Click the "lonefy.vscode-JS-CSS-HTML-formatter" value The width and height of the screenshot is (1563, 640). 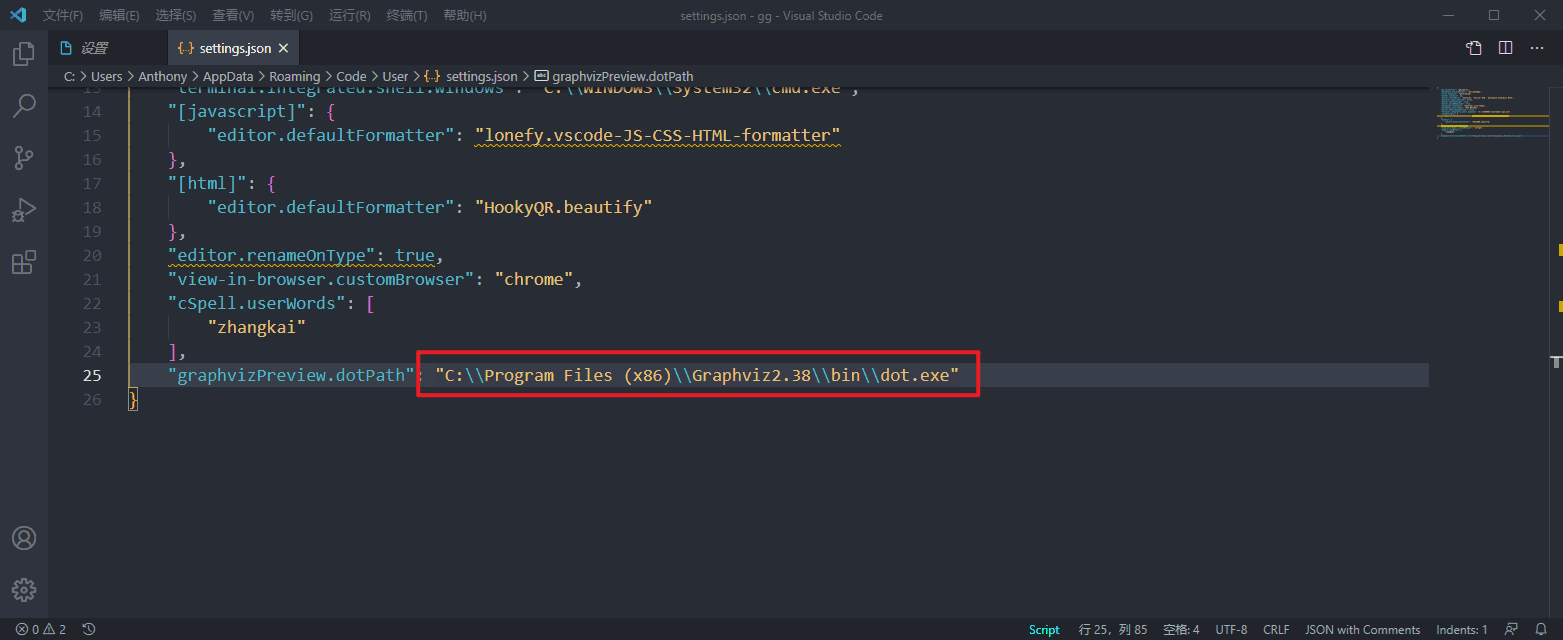coord(658,136)
